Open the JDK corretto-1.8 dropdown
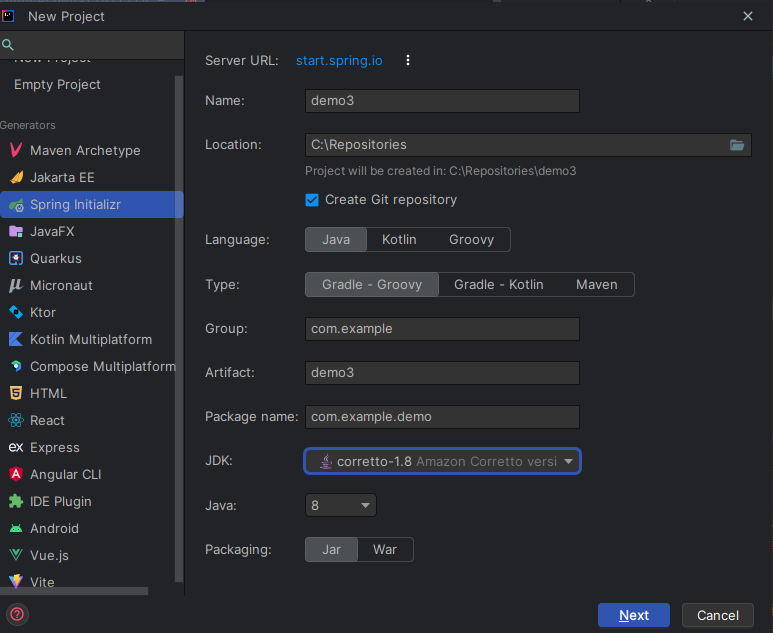 442,461
